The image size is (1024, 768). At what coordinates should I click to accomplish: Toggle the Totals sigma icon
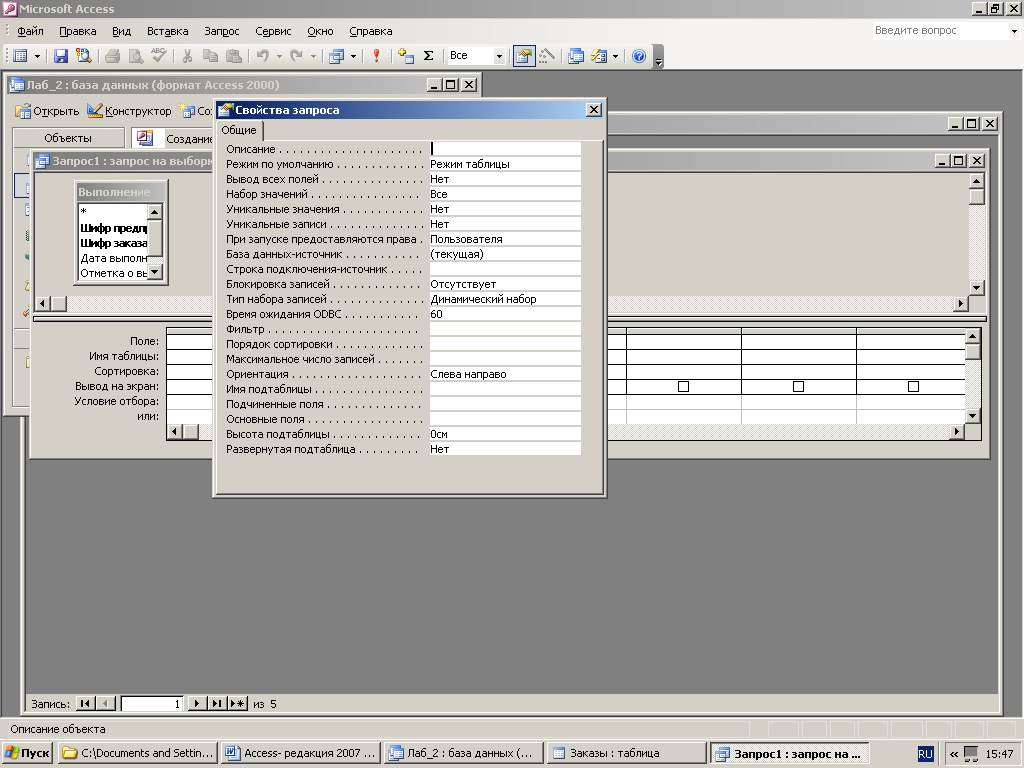pos(428,56)
